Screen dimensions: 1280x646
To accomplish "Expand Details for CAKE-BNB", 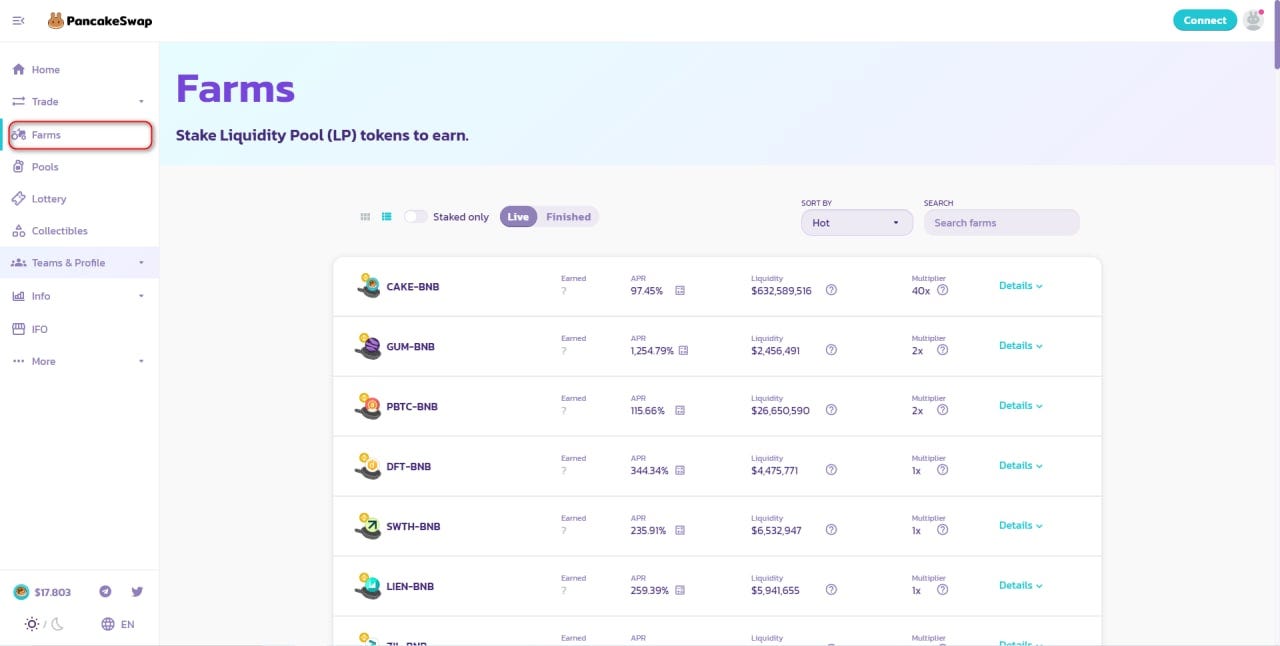I will pos(1021,286).
